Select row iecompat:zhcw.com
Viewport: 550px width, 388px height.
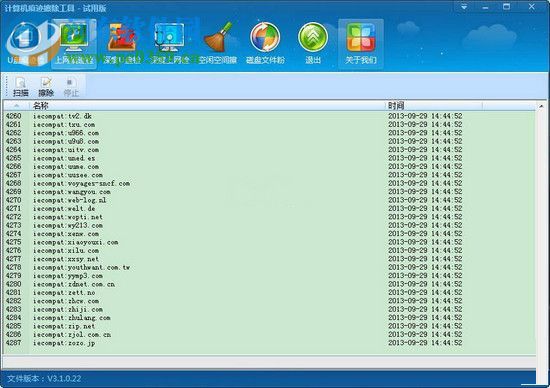click(x=269, y=301)
